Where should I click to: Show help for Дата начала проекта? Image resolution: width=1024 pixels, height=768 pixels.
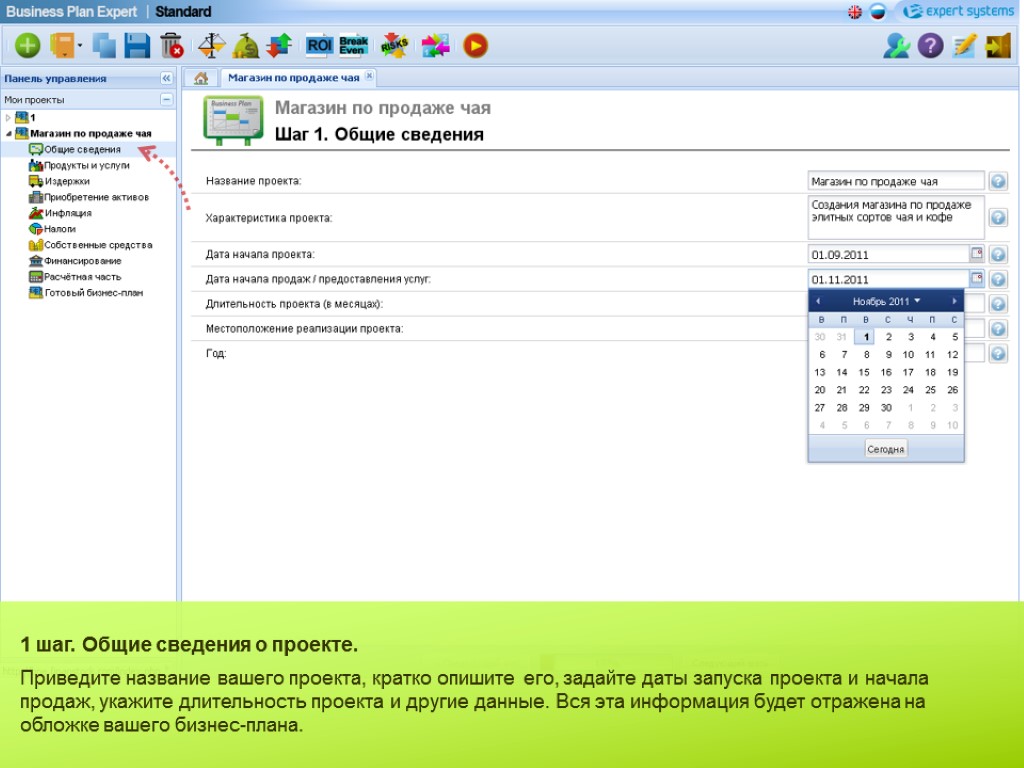point(998,255)
